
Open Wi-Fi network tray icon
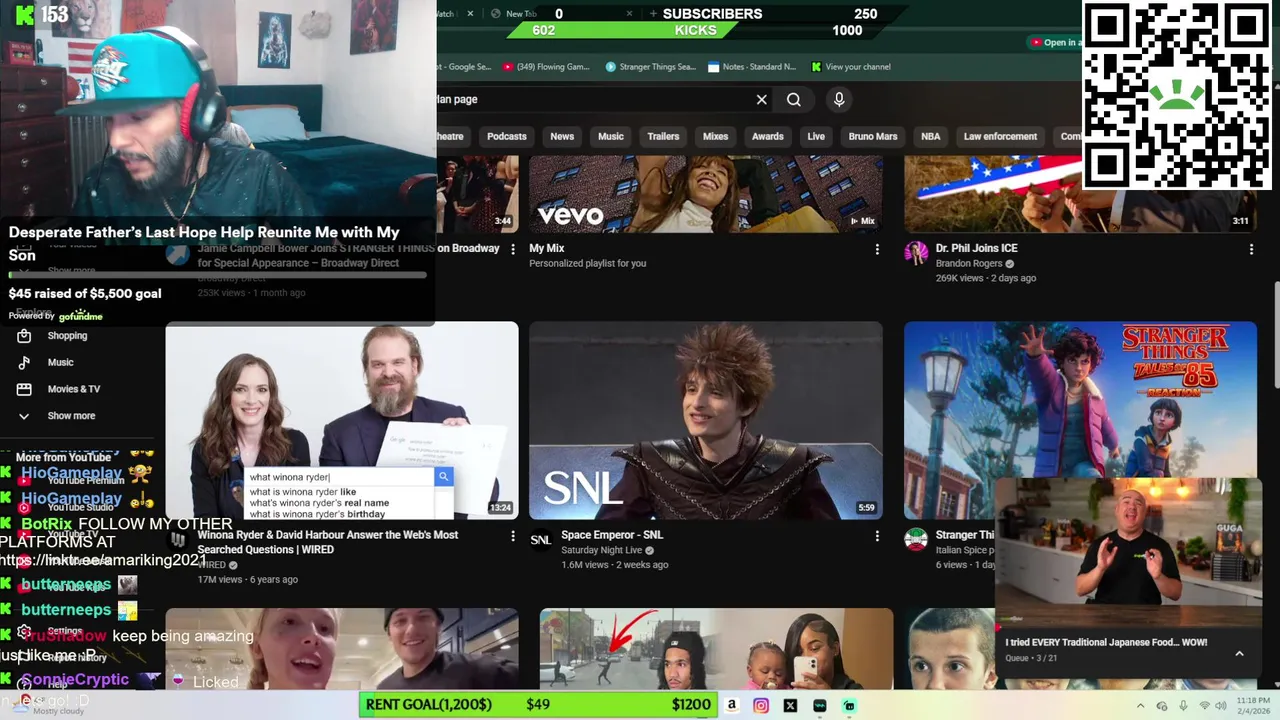(1204, 706)
